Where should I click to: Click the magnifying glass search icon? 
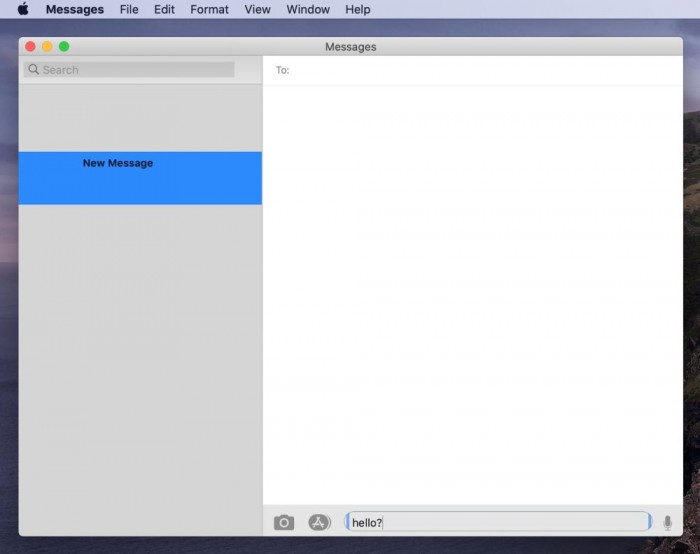tap(33, 69)
